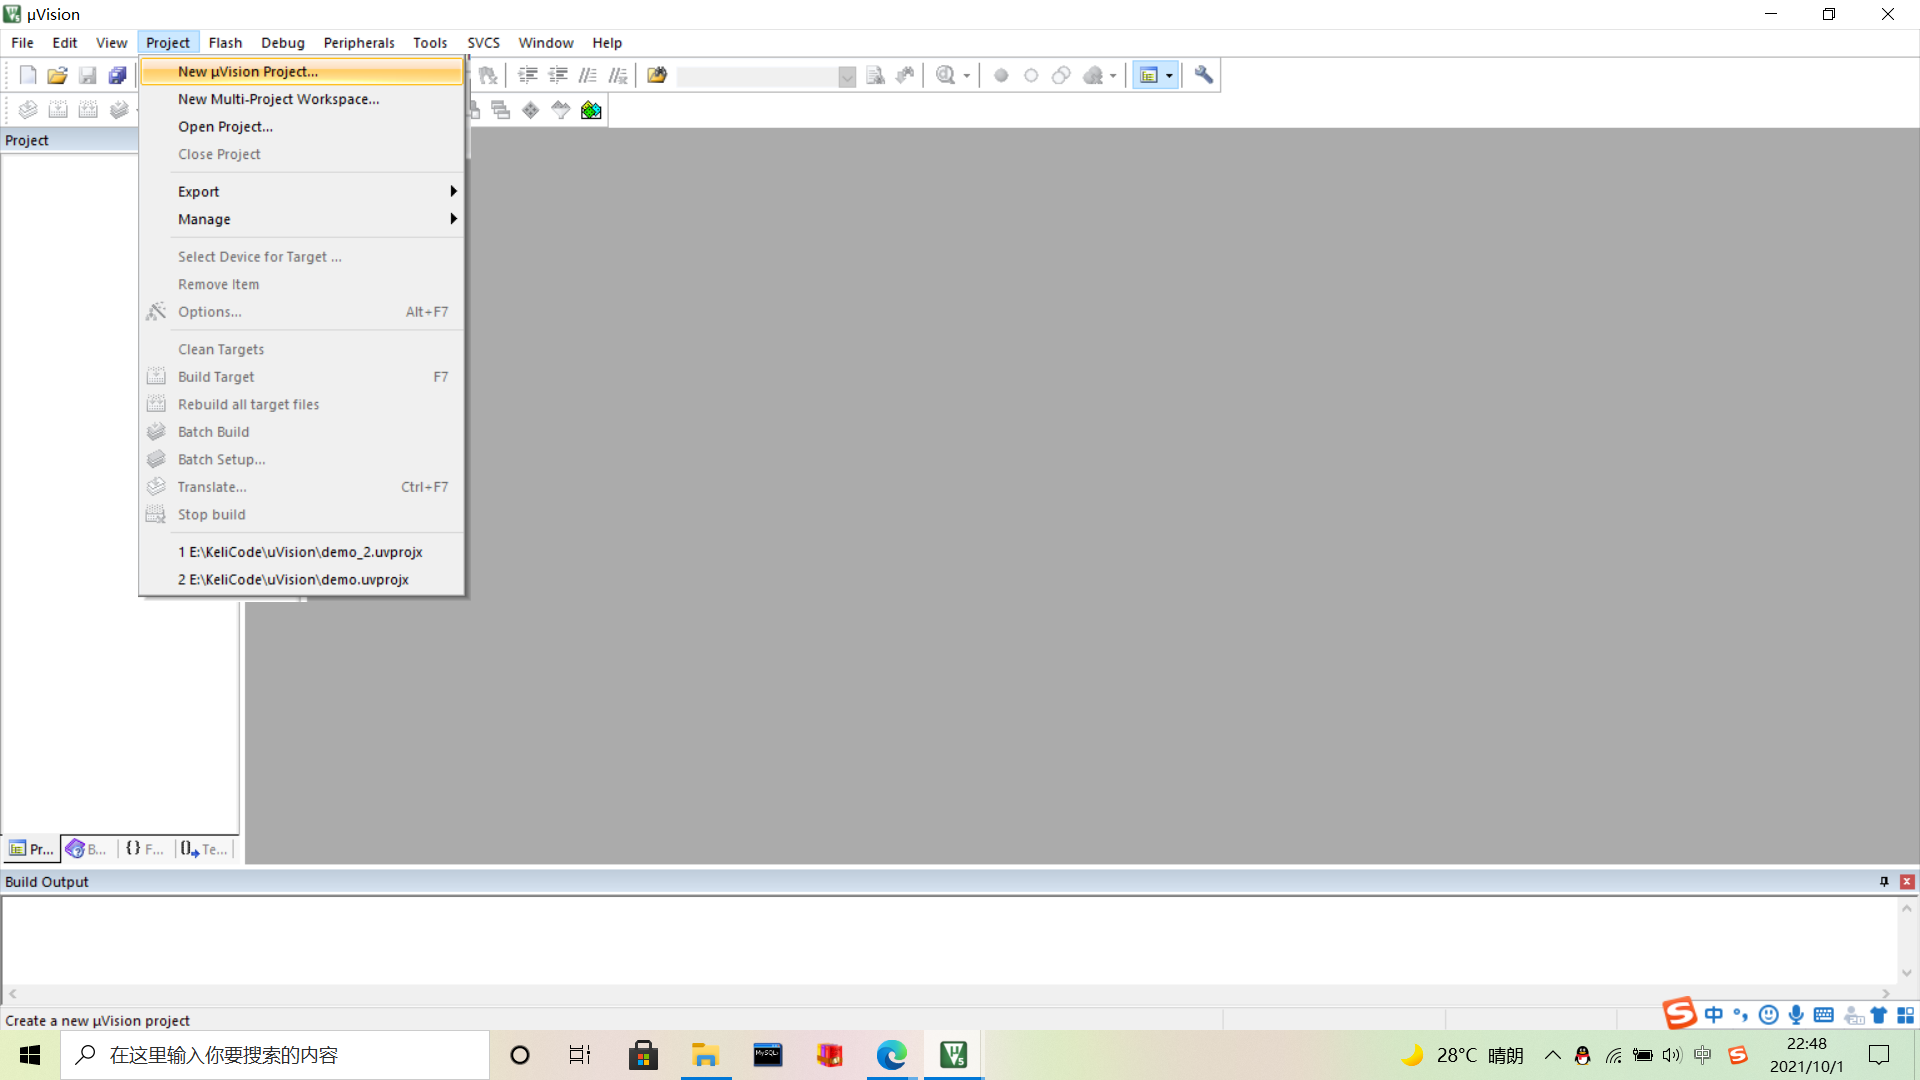This screenshot has width=1920, height=1080.
Task: Toggle the Functions panel tab
Action: pyautogui.click(x=145, y=848)
